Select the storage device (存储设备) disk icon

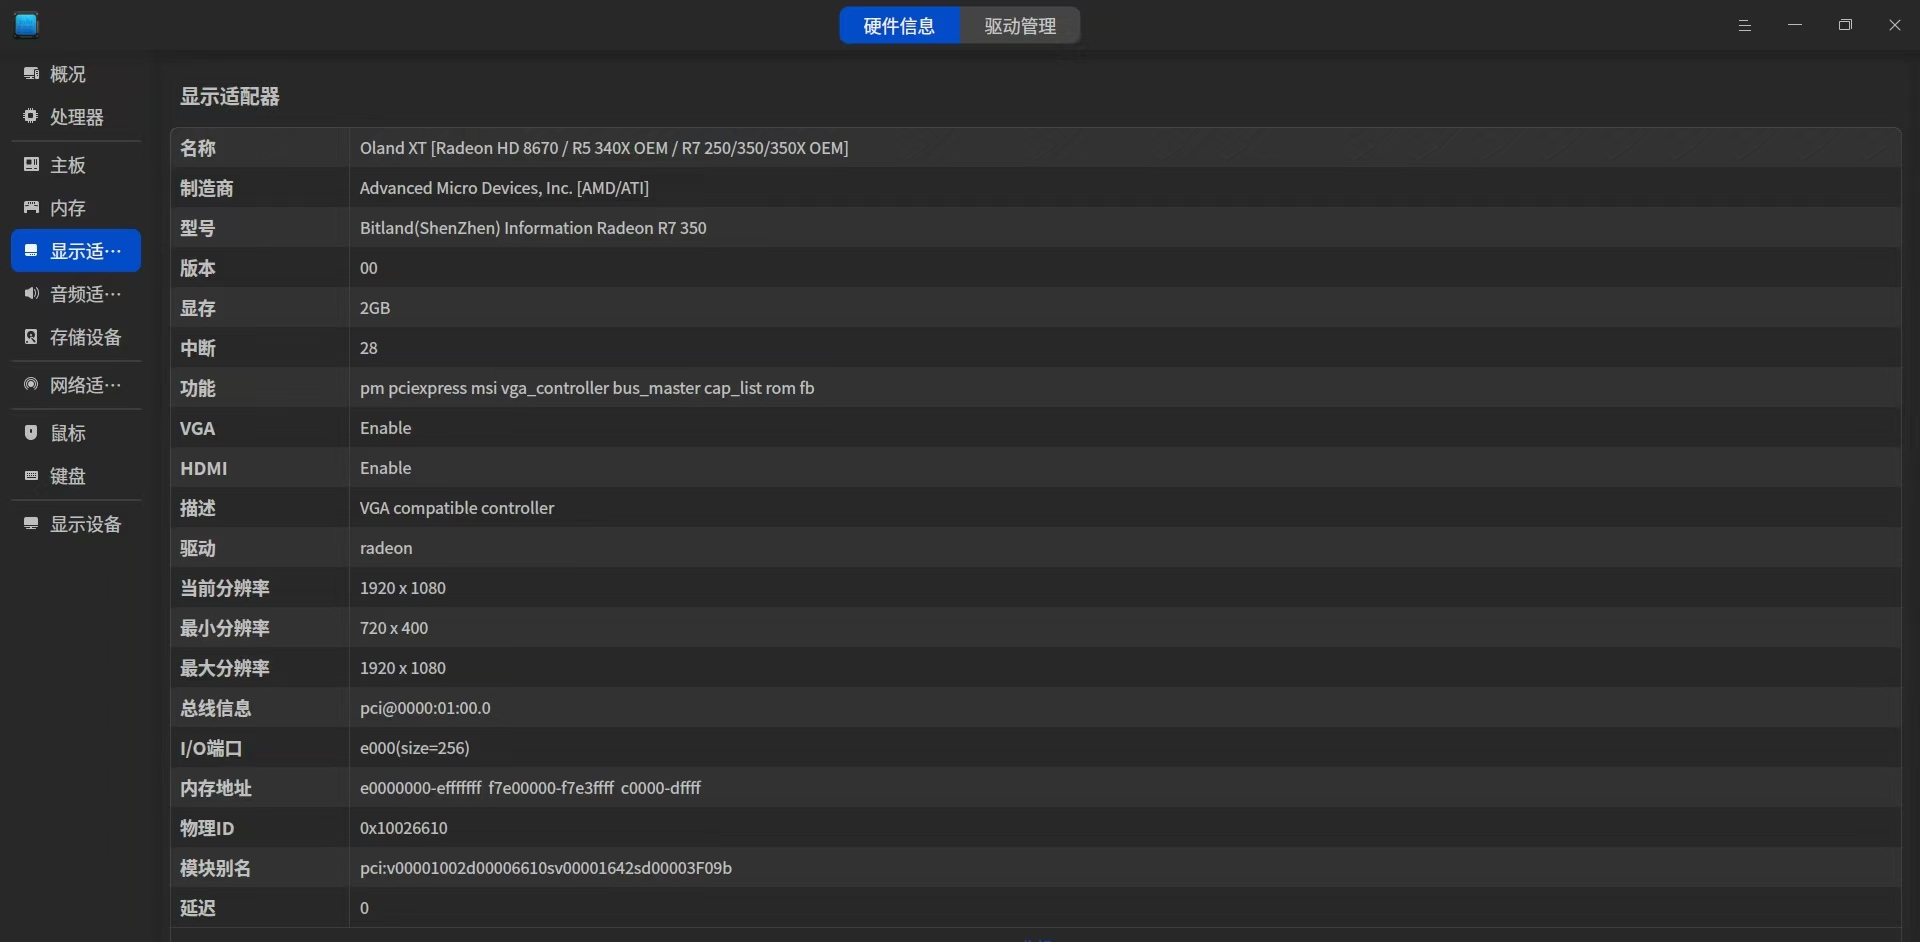(31, 337)
